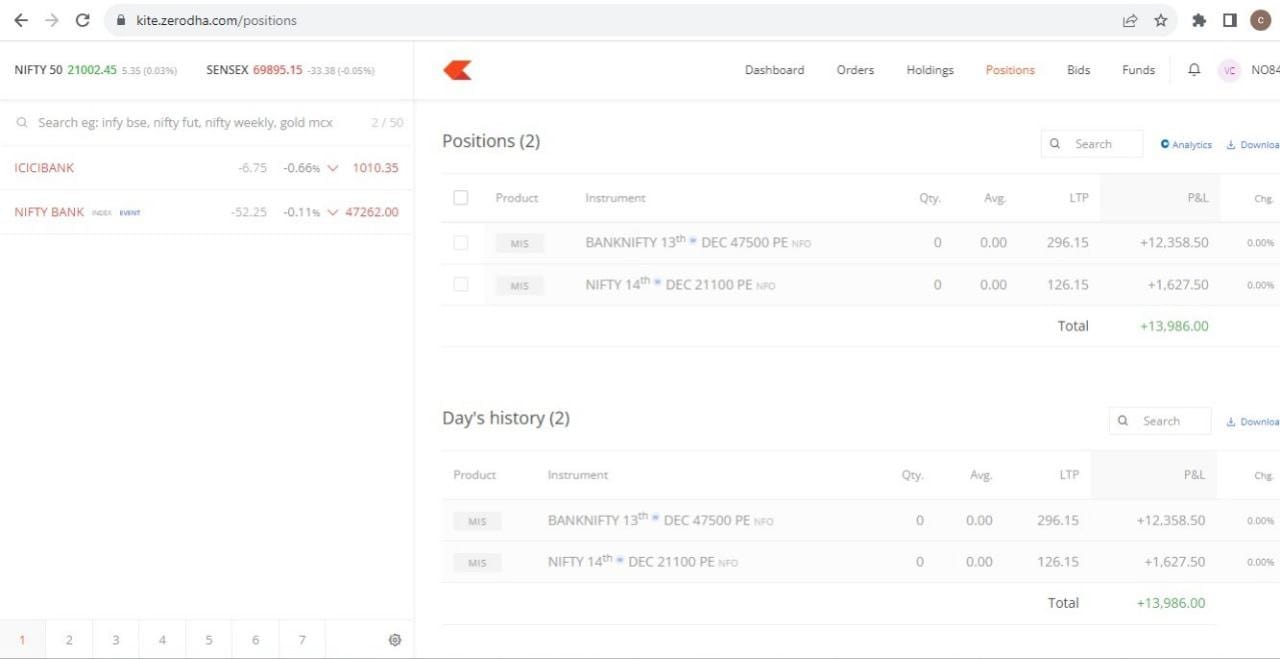Switch to marketwatch 7
Screen dimensions: 1280x659
pos(302,640)
